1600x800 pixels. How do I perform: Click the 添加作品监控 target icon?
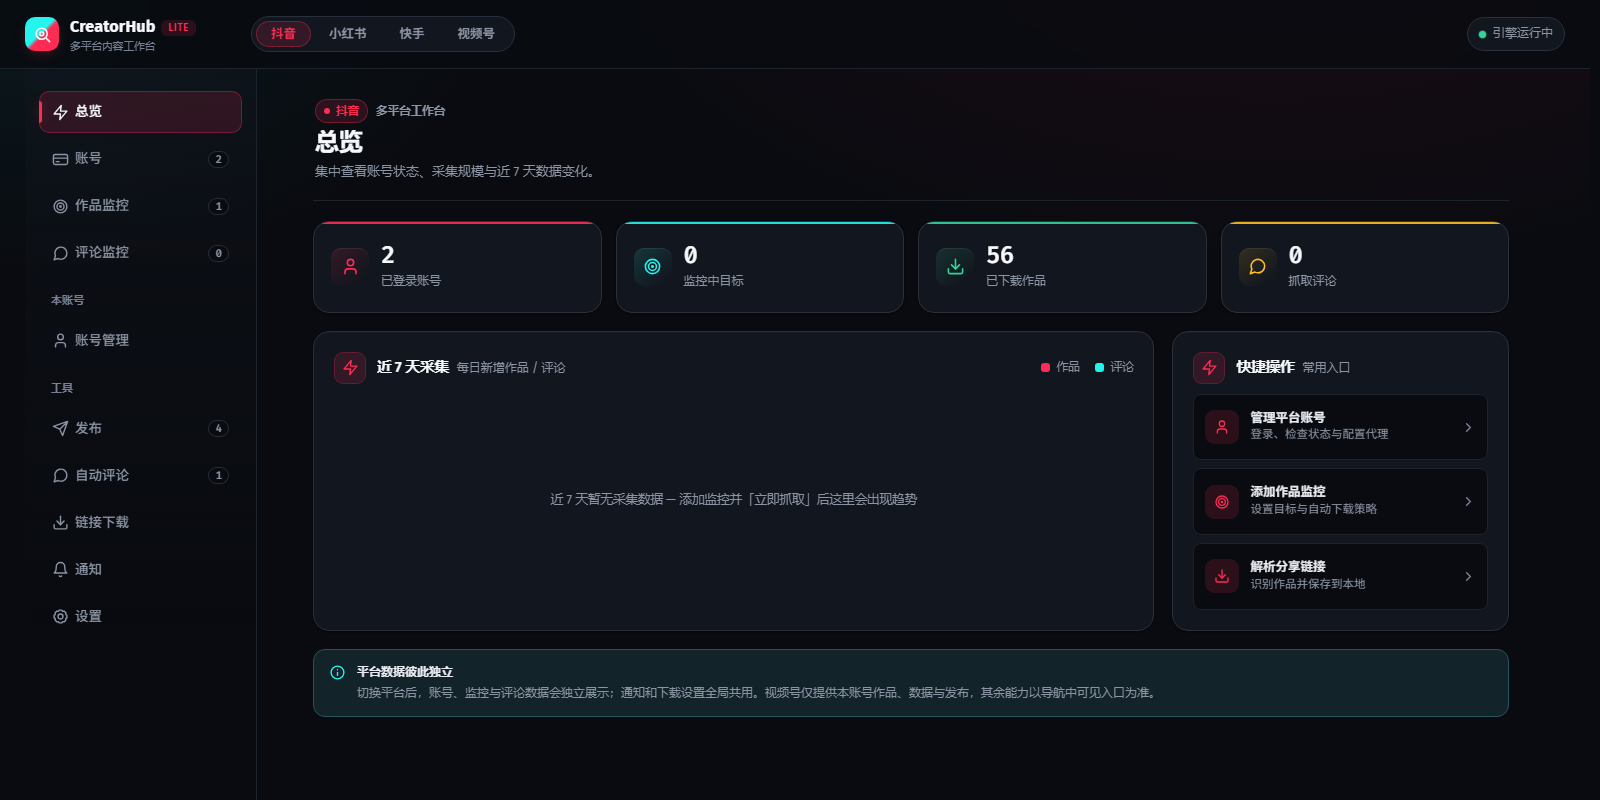click(1222, 502)
